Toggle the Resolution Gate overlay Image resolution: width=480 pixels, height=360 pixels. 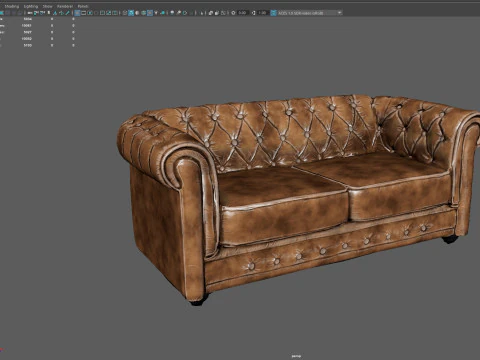pyautogui.click(x=90, y=13)
